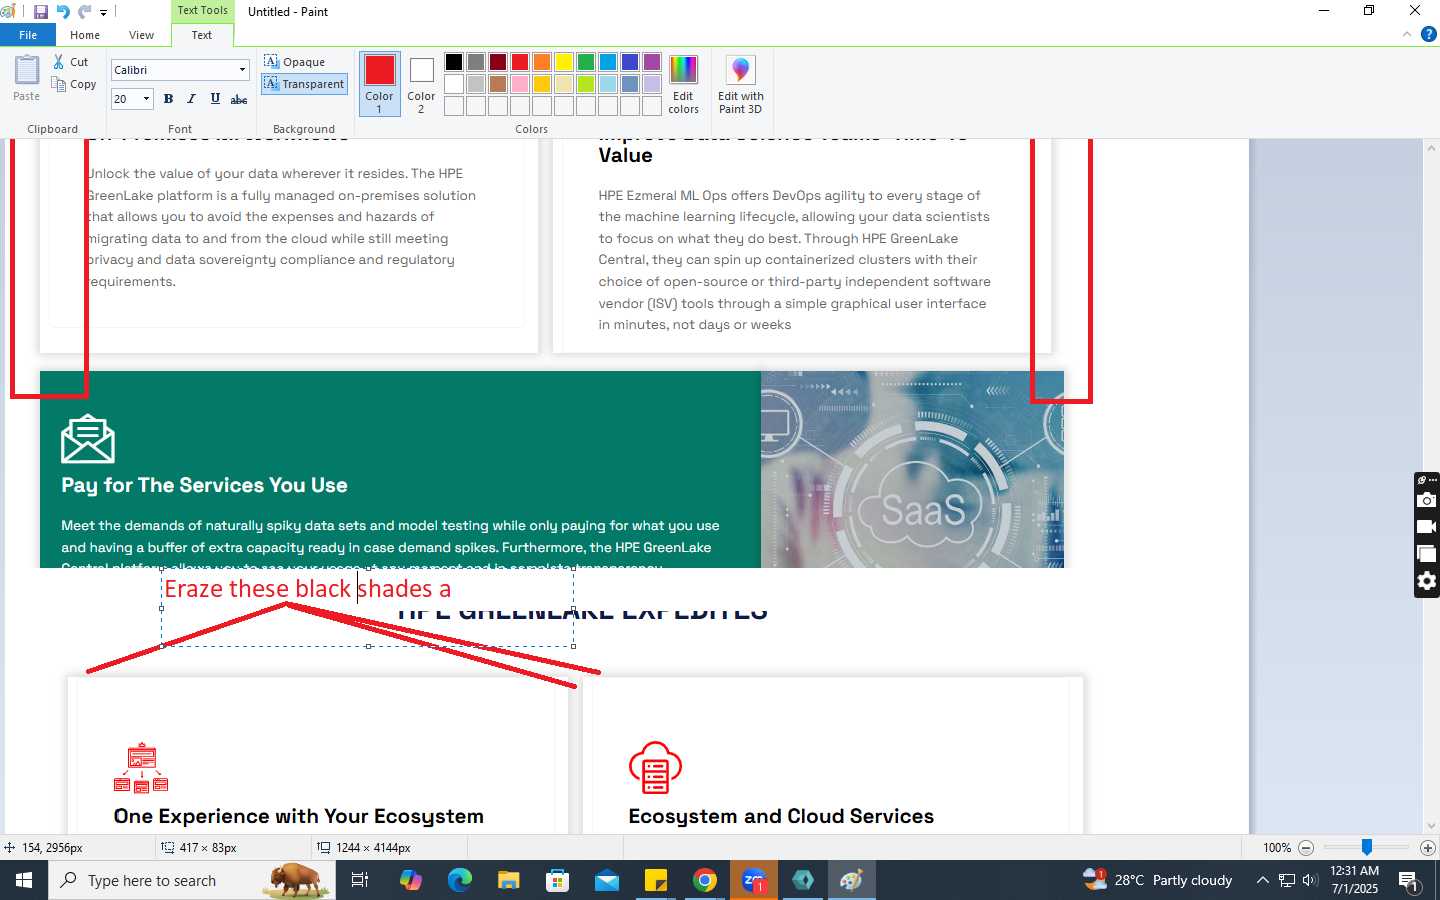Screen dimensions: 1440x900
Task: Click the vertical scrollbar up arrow
Action: 1431,148
